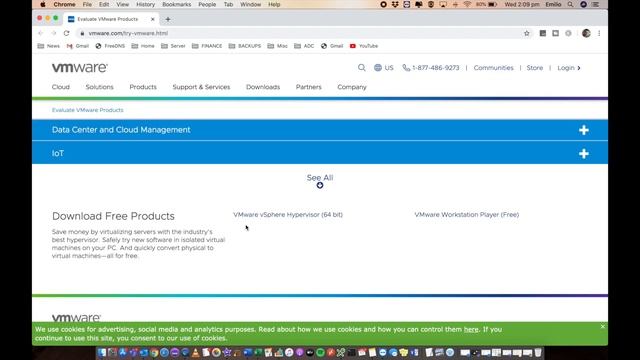Open the Company navigation menu
Image resolution: width=640 pixels, height=360 pixels.
click(x=352, y=87)
